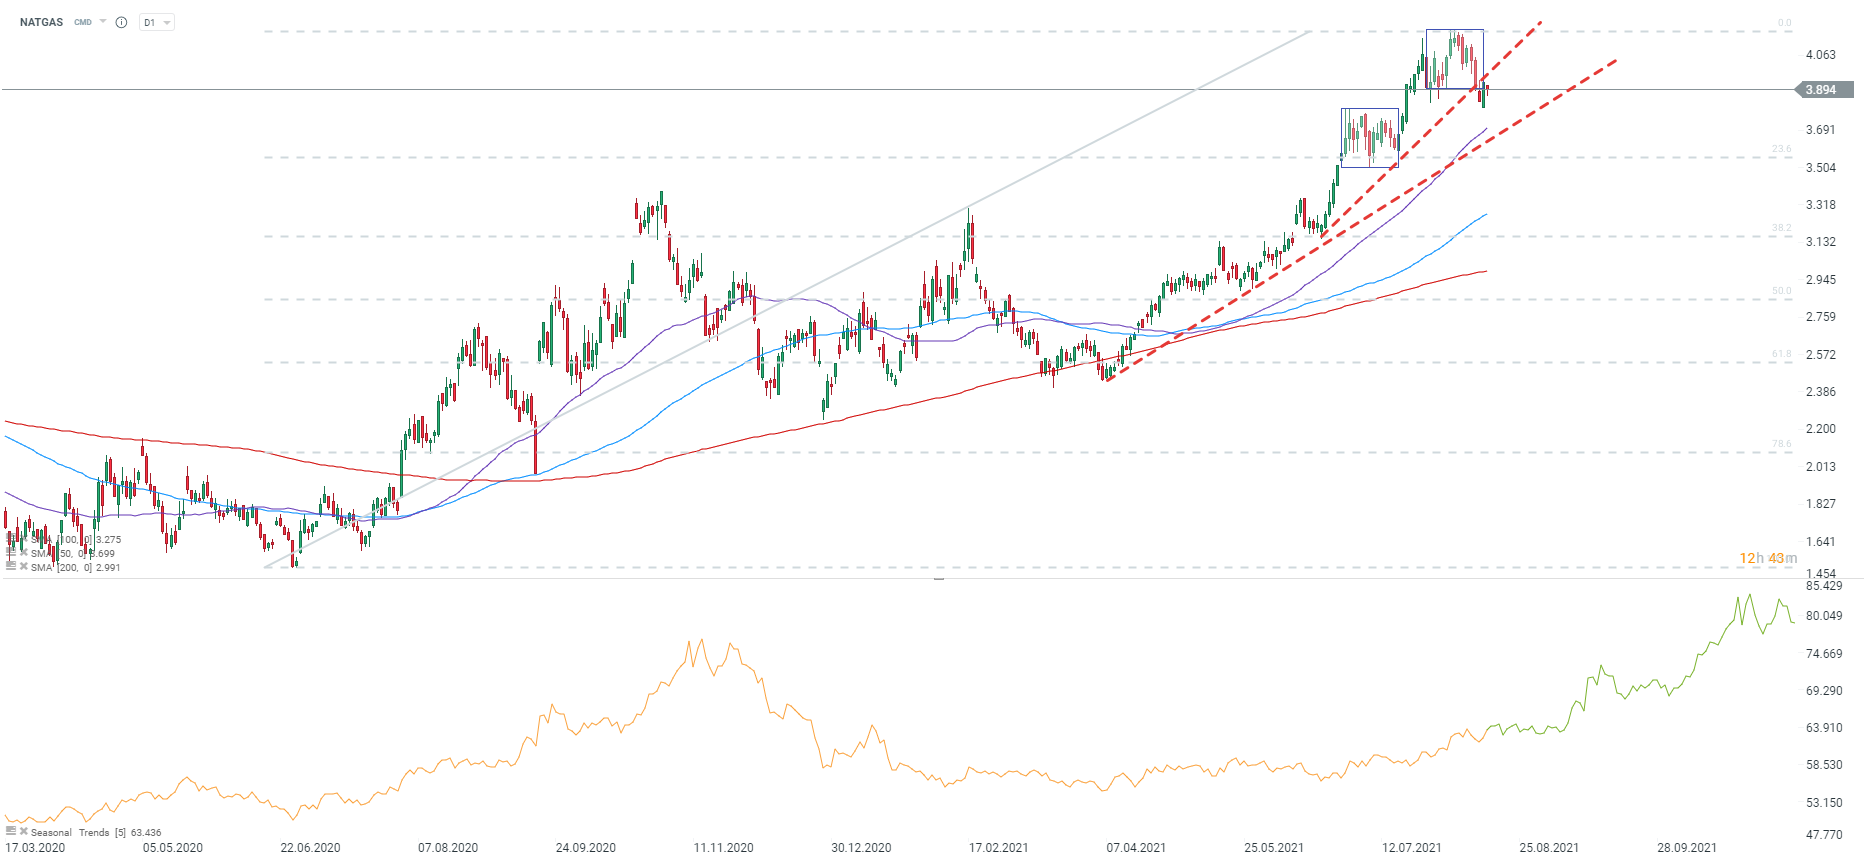Click the 28.09.2021 date on time axis
The image size is (1866, 865).
(x=1687, y=848)
